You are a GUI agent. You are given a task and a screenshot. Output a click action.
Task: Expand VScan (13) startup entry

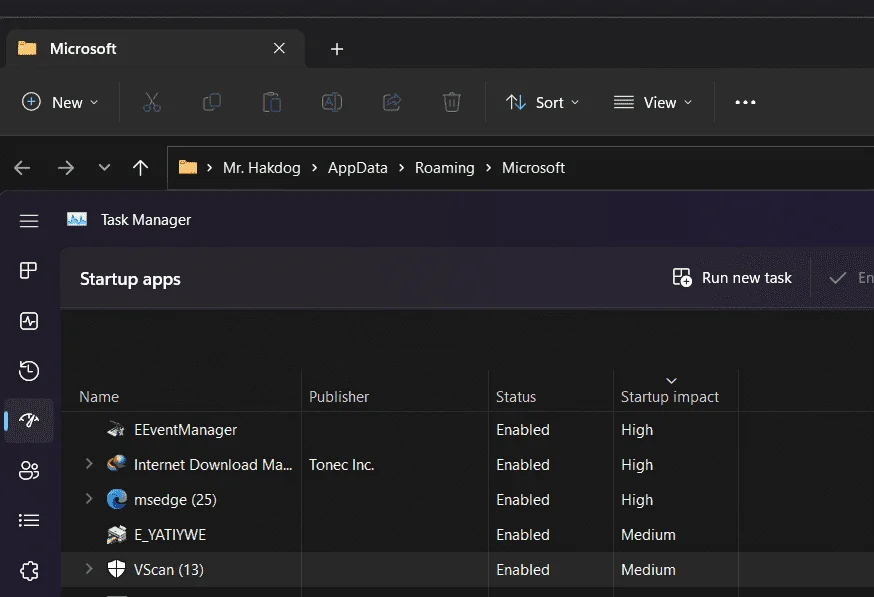[89, 569]
